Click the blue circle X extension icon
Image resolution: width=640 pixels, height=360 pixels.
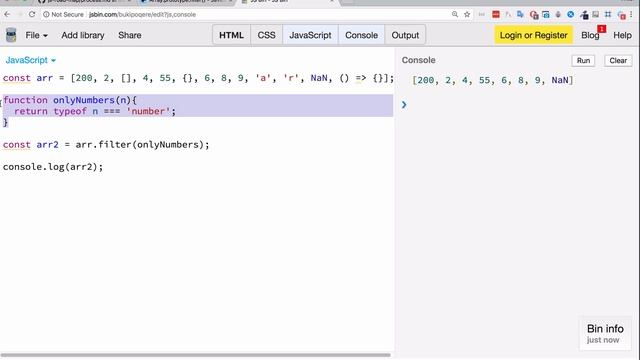click(571, 14)
